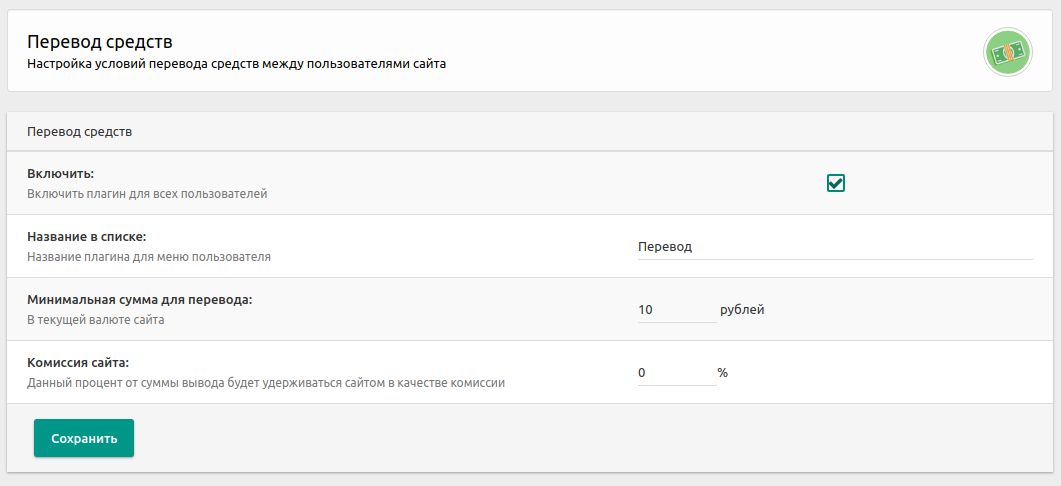The width and height of the screenshot is (1061, 486).
Task: Click hint 'Включить плагин для всех пользователей'
Action: (147, 194)
